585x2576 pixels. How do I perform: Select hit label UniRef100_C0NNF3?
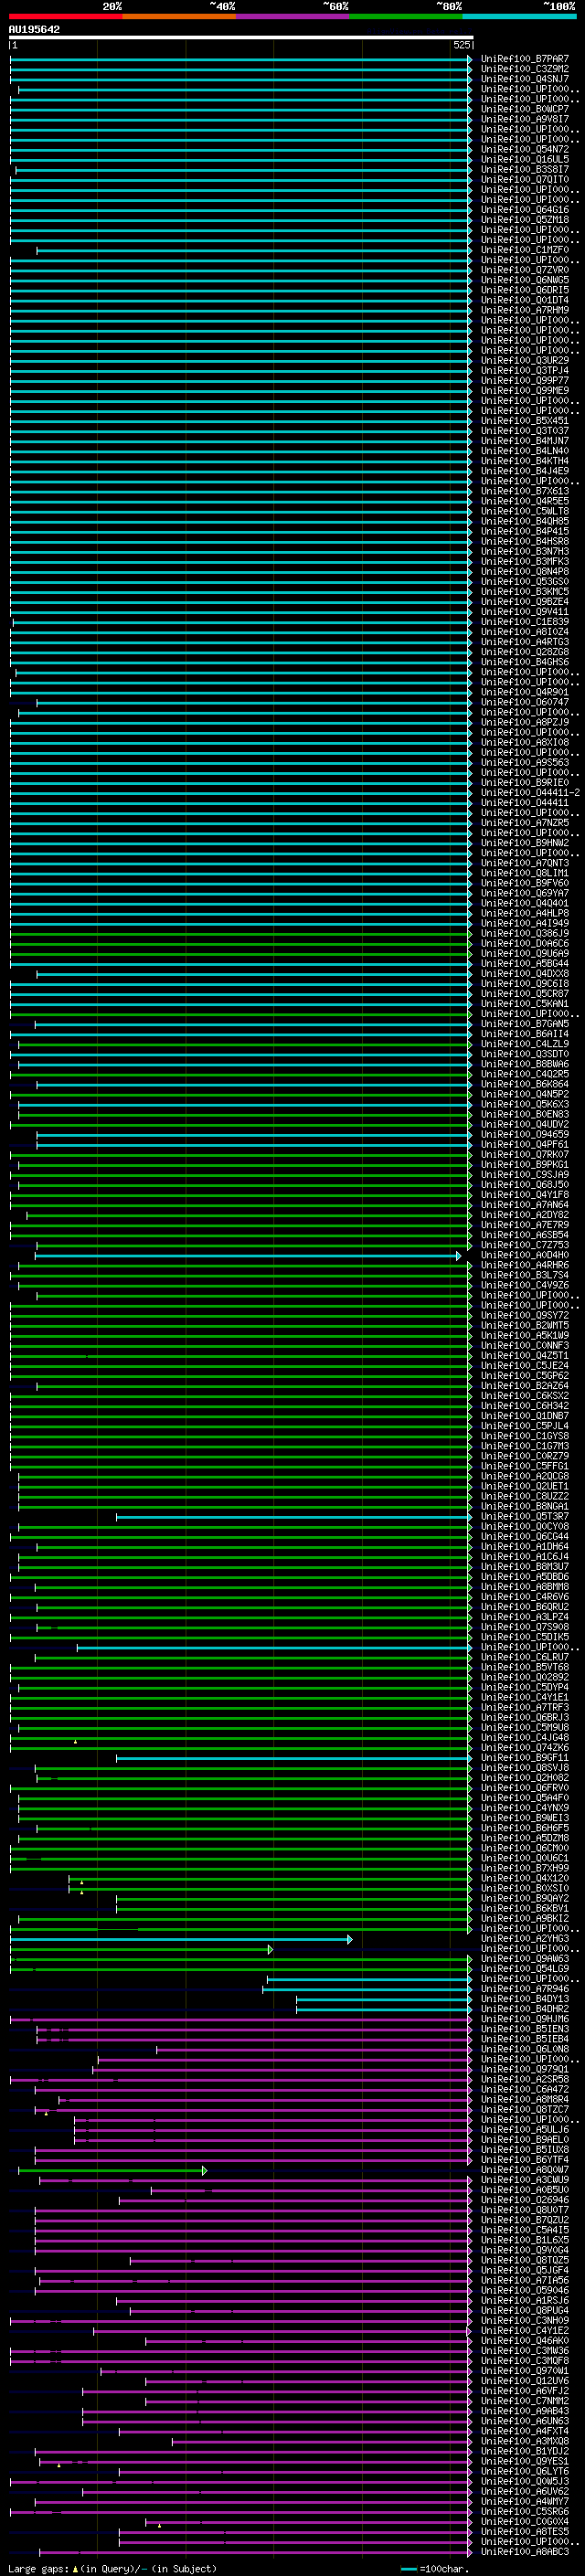click(525, 1346)
